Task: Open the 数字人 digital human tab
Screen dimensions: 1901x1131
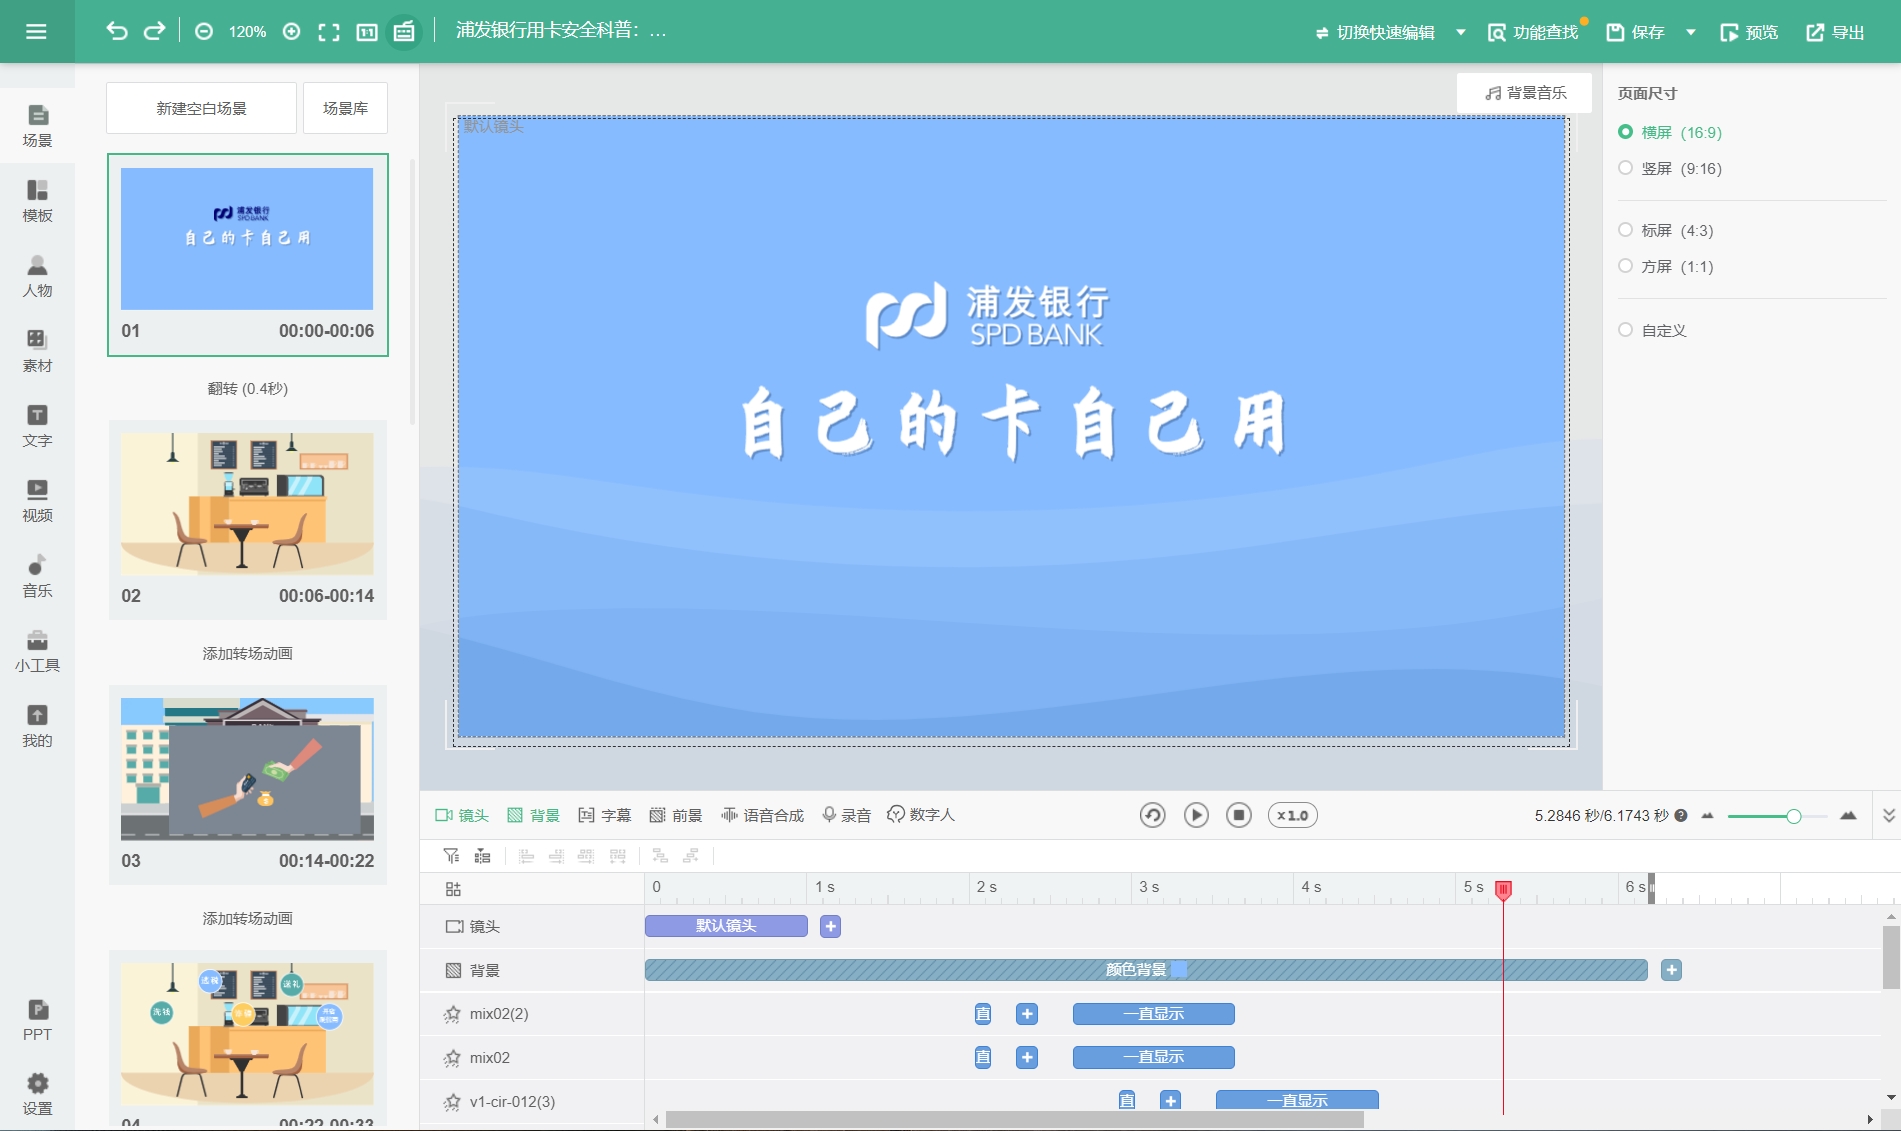Action: point(921,815)
